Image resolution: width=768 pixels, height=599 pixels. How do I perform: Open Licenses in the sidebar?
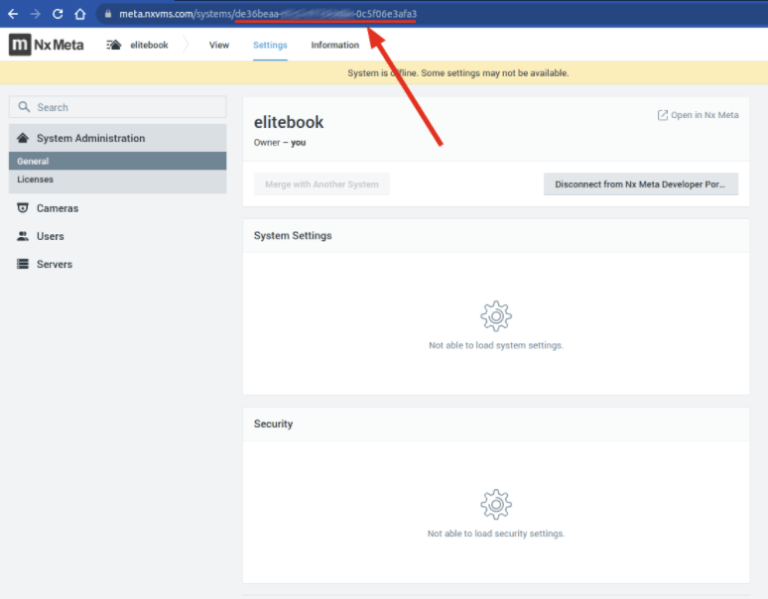pyautogui.click(x=118, y=179)
